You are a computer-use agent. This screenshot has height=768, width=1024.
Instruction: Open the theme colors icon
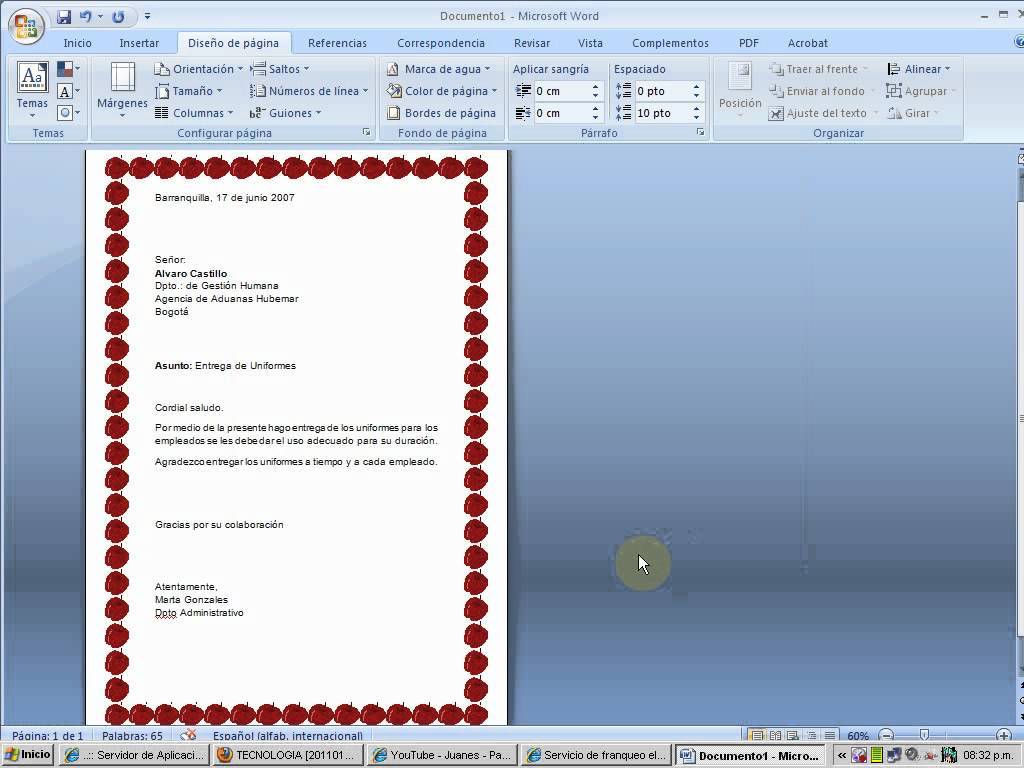click(x=65, y=69)
